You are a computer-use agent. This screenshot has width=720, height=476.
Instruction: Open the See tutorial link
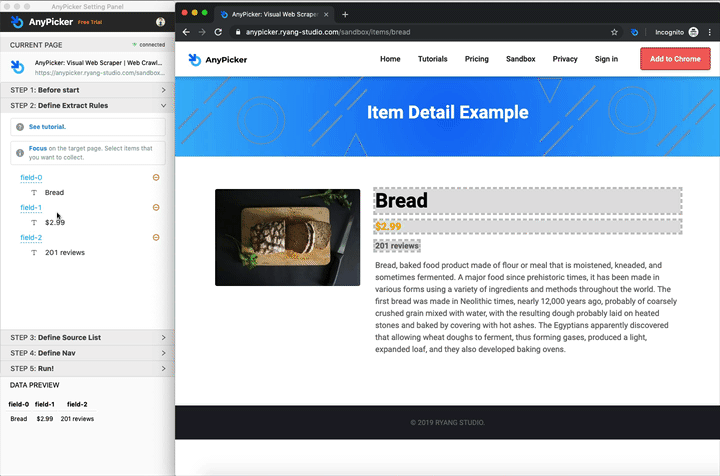pos(47,127)
